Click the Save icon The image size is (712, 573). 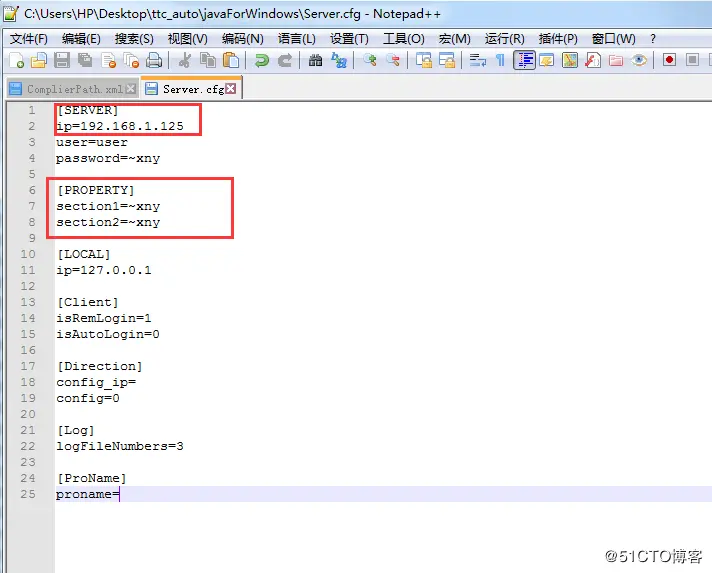pos(62,60)
